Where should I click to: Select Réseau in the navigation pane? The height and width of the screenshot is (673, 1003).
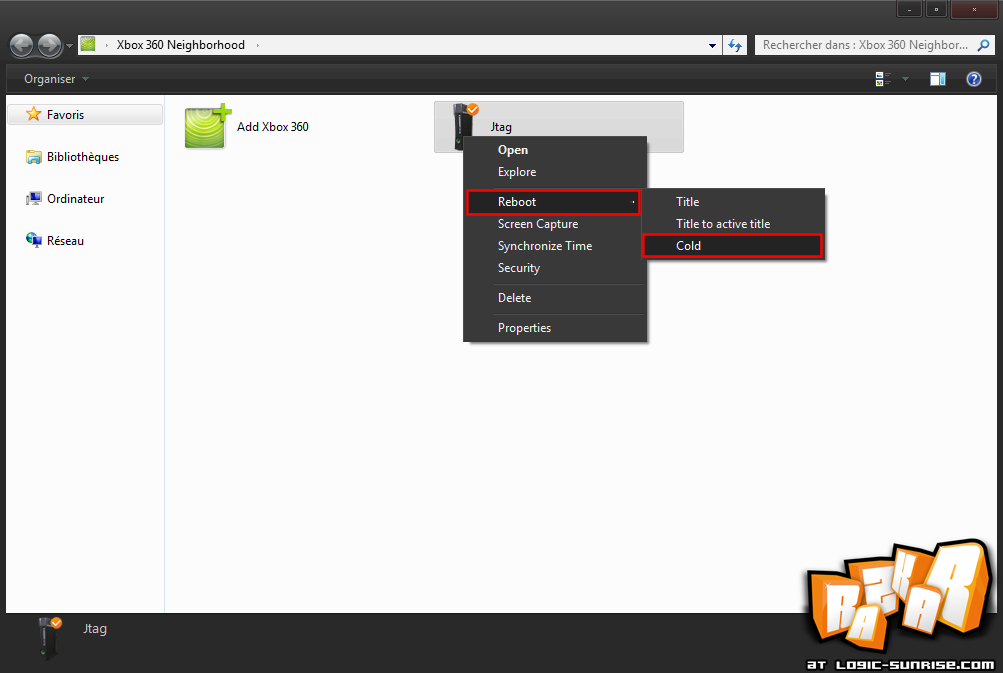click(x=55, y=241)
